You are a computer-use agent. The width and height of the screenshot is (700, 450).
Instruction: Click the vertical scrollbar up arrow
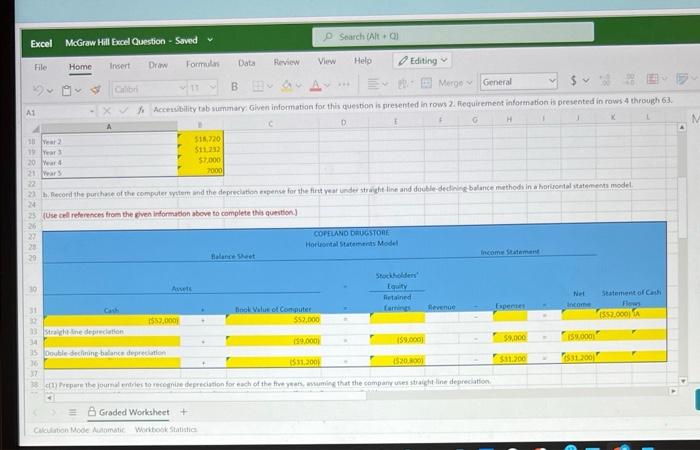[681, 128]
